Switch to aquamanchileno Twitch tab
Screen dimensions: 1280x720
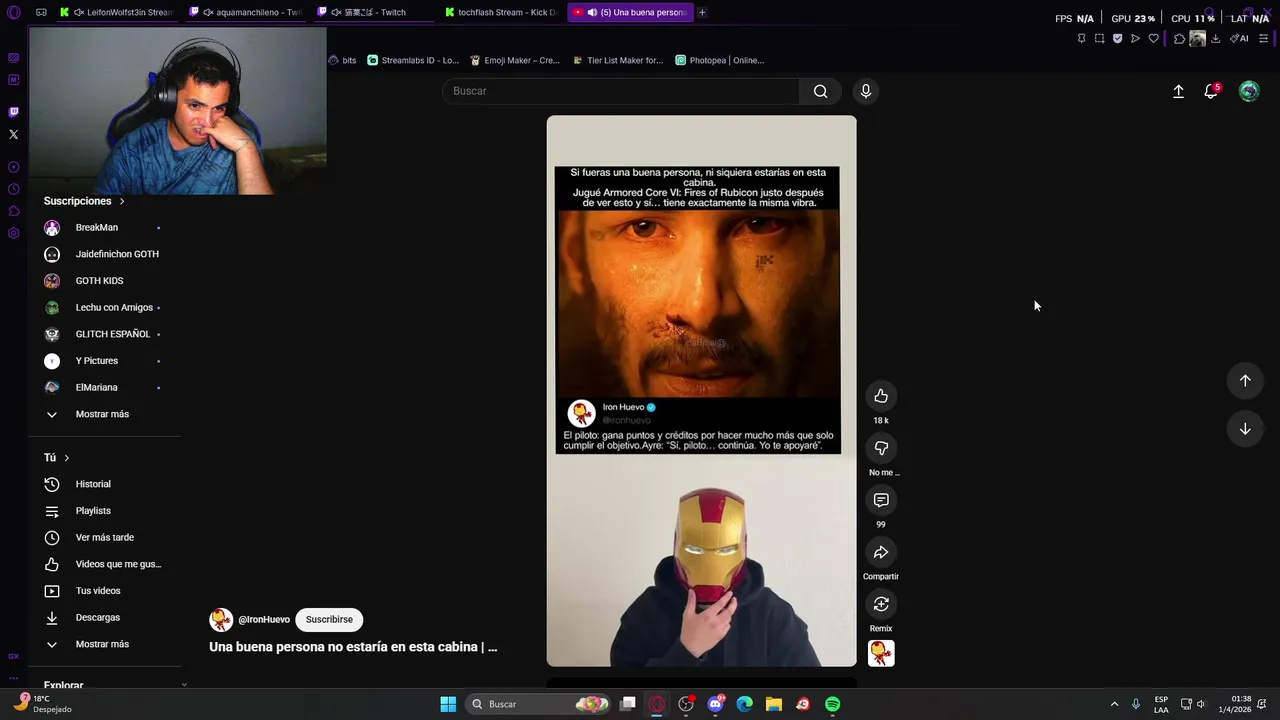tap(245, 12)
